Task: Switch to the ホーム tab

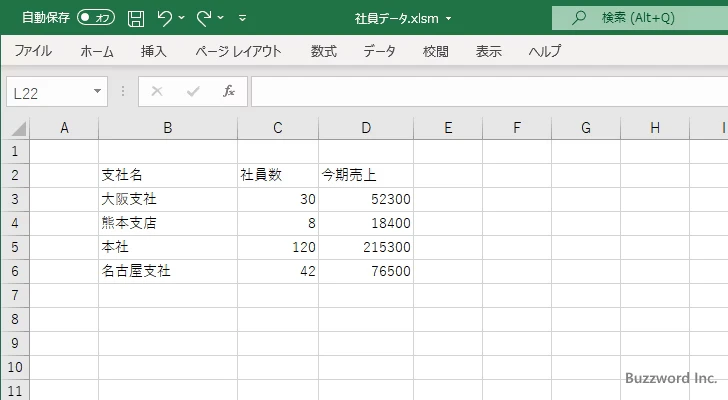Action: [97, 51]
